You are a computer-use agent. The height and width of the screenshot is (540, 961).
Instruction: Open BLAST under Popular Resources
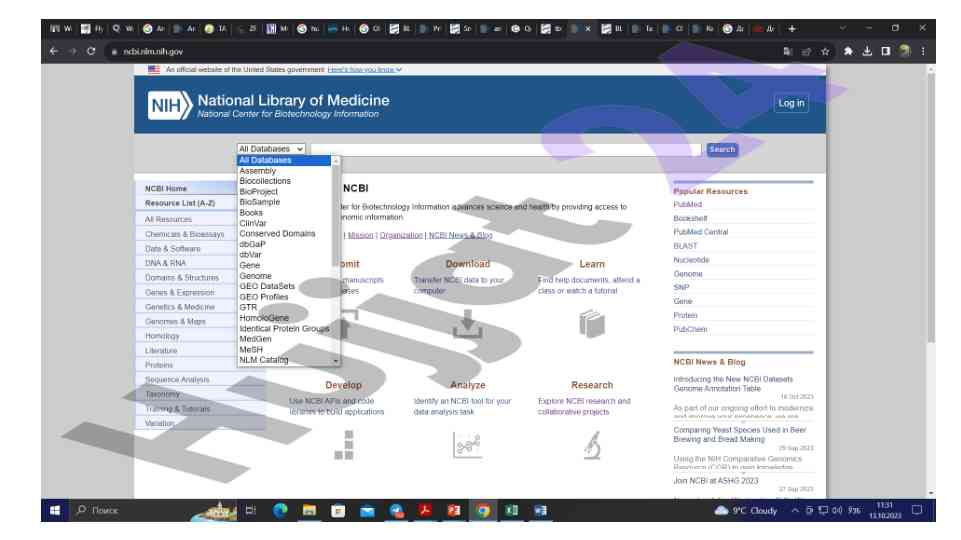[x=685, y=246]
